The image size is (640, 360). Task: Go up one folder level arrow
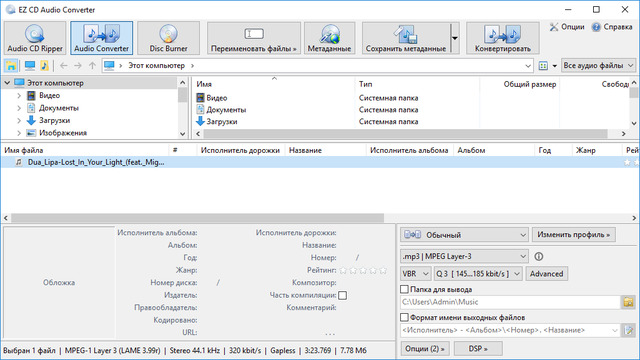[x=92, y=65]
